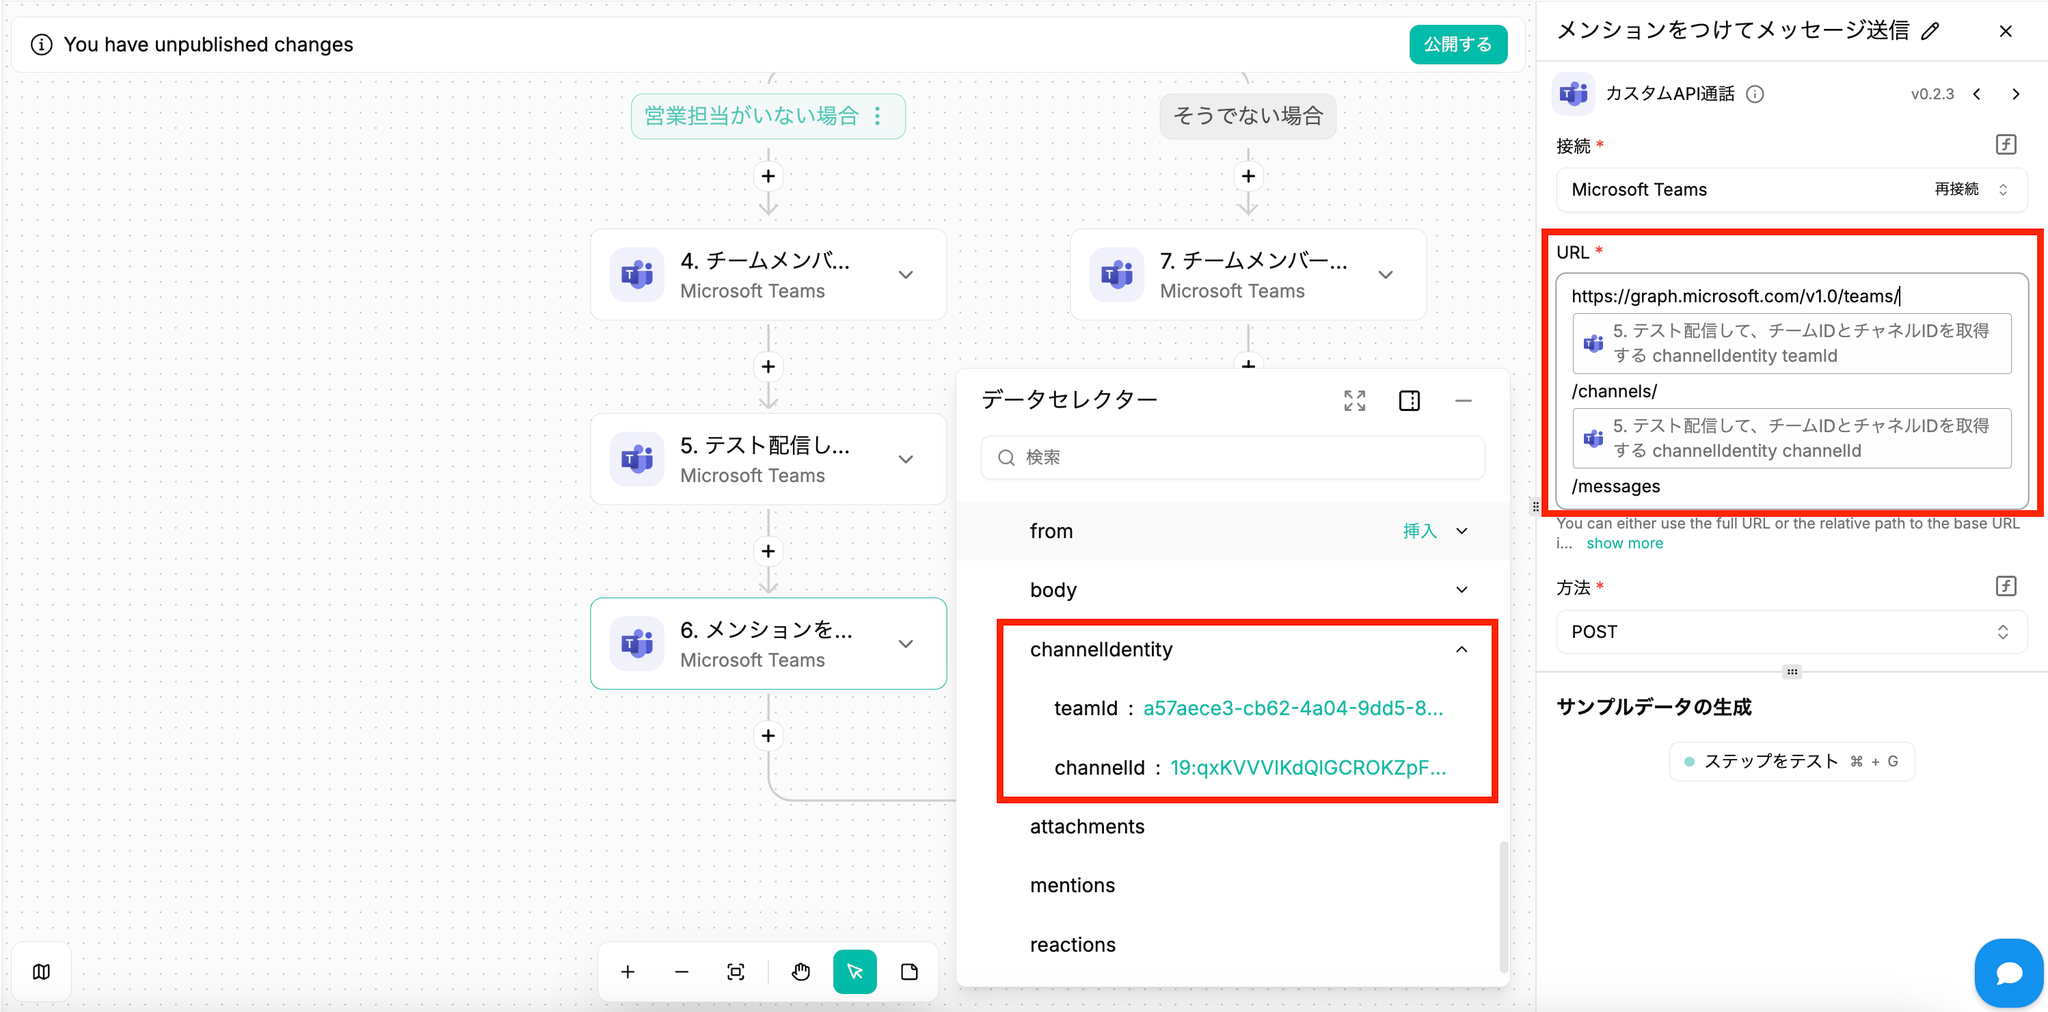Open the minimap icon at bottom left

(x=41, y=972)
